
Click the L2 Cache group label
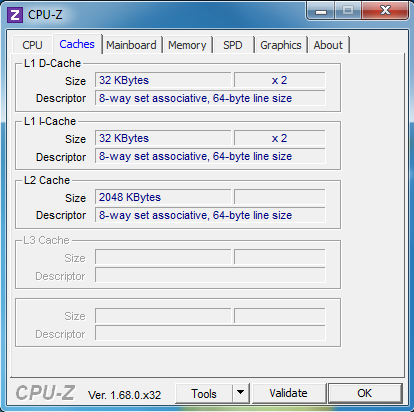(x=47, y=180)
